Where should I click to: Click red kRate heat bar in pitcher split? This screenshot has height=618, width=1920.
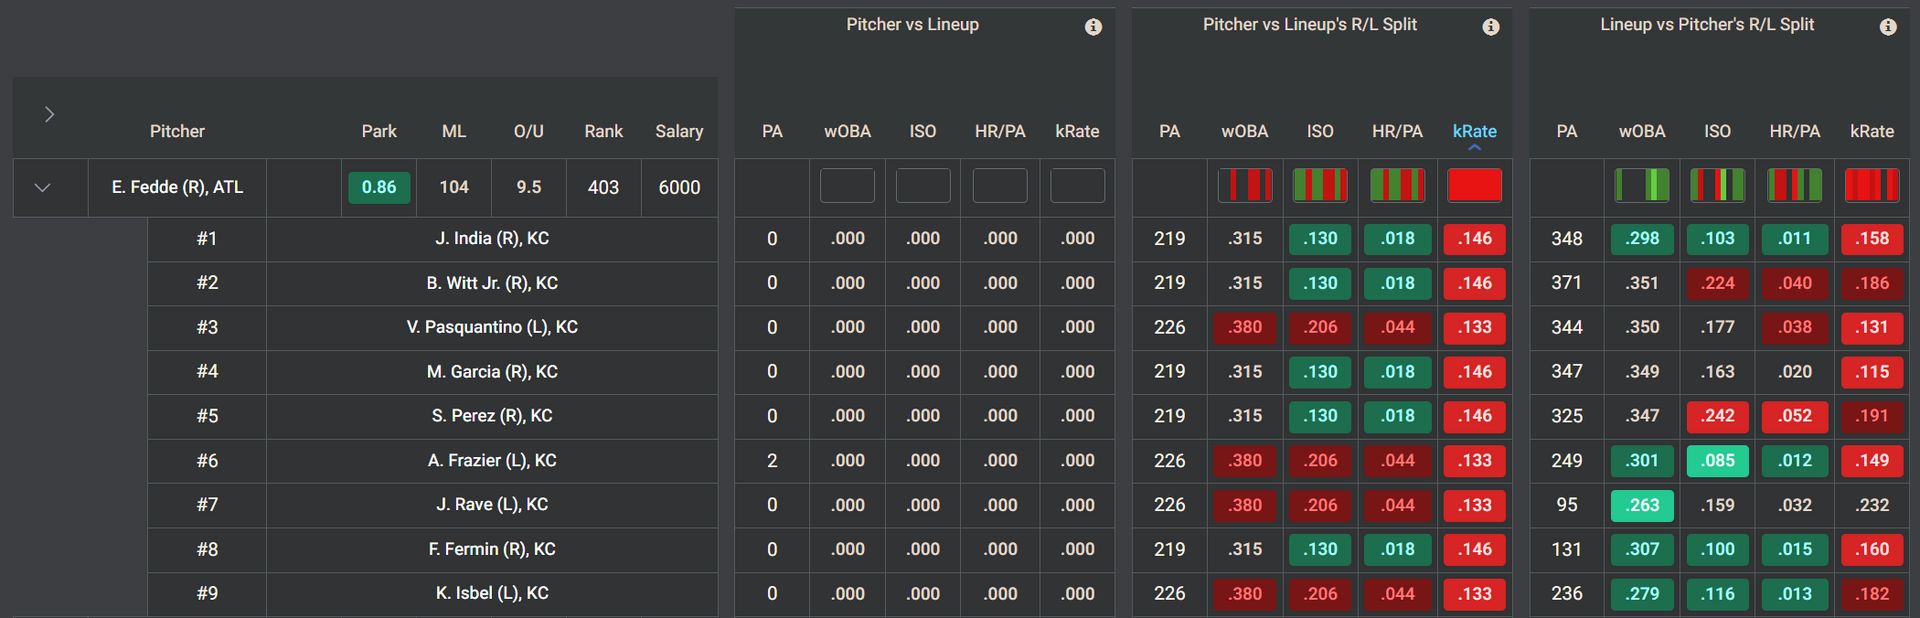click(x=1474, y=186)
